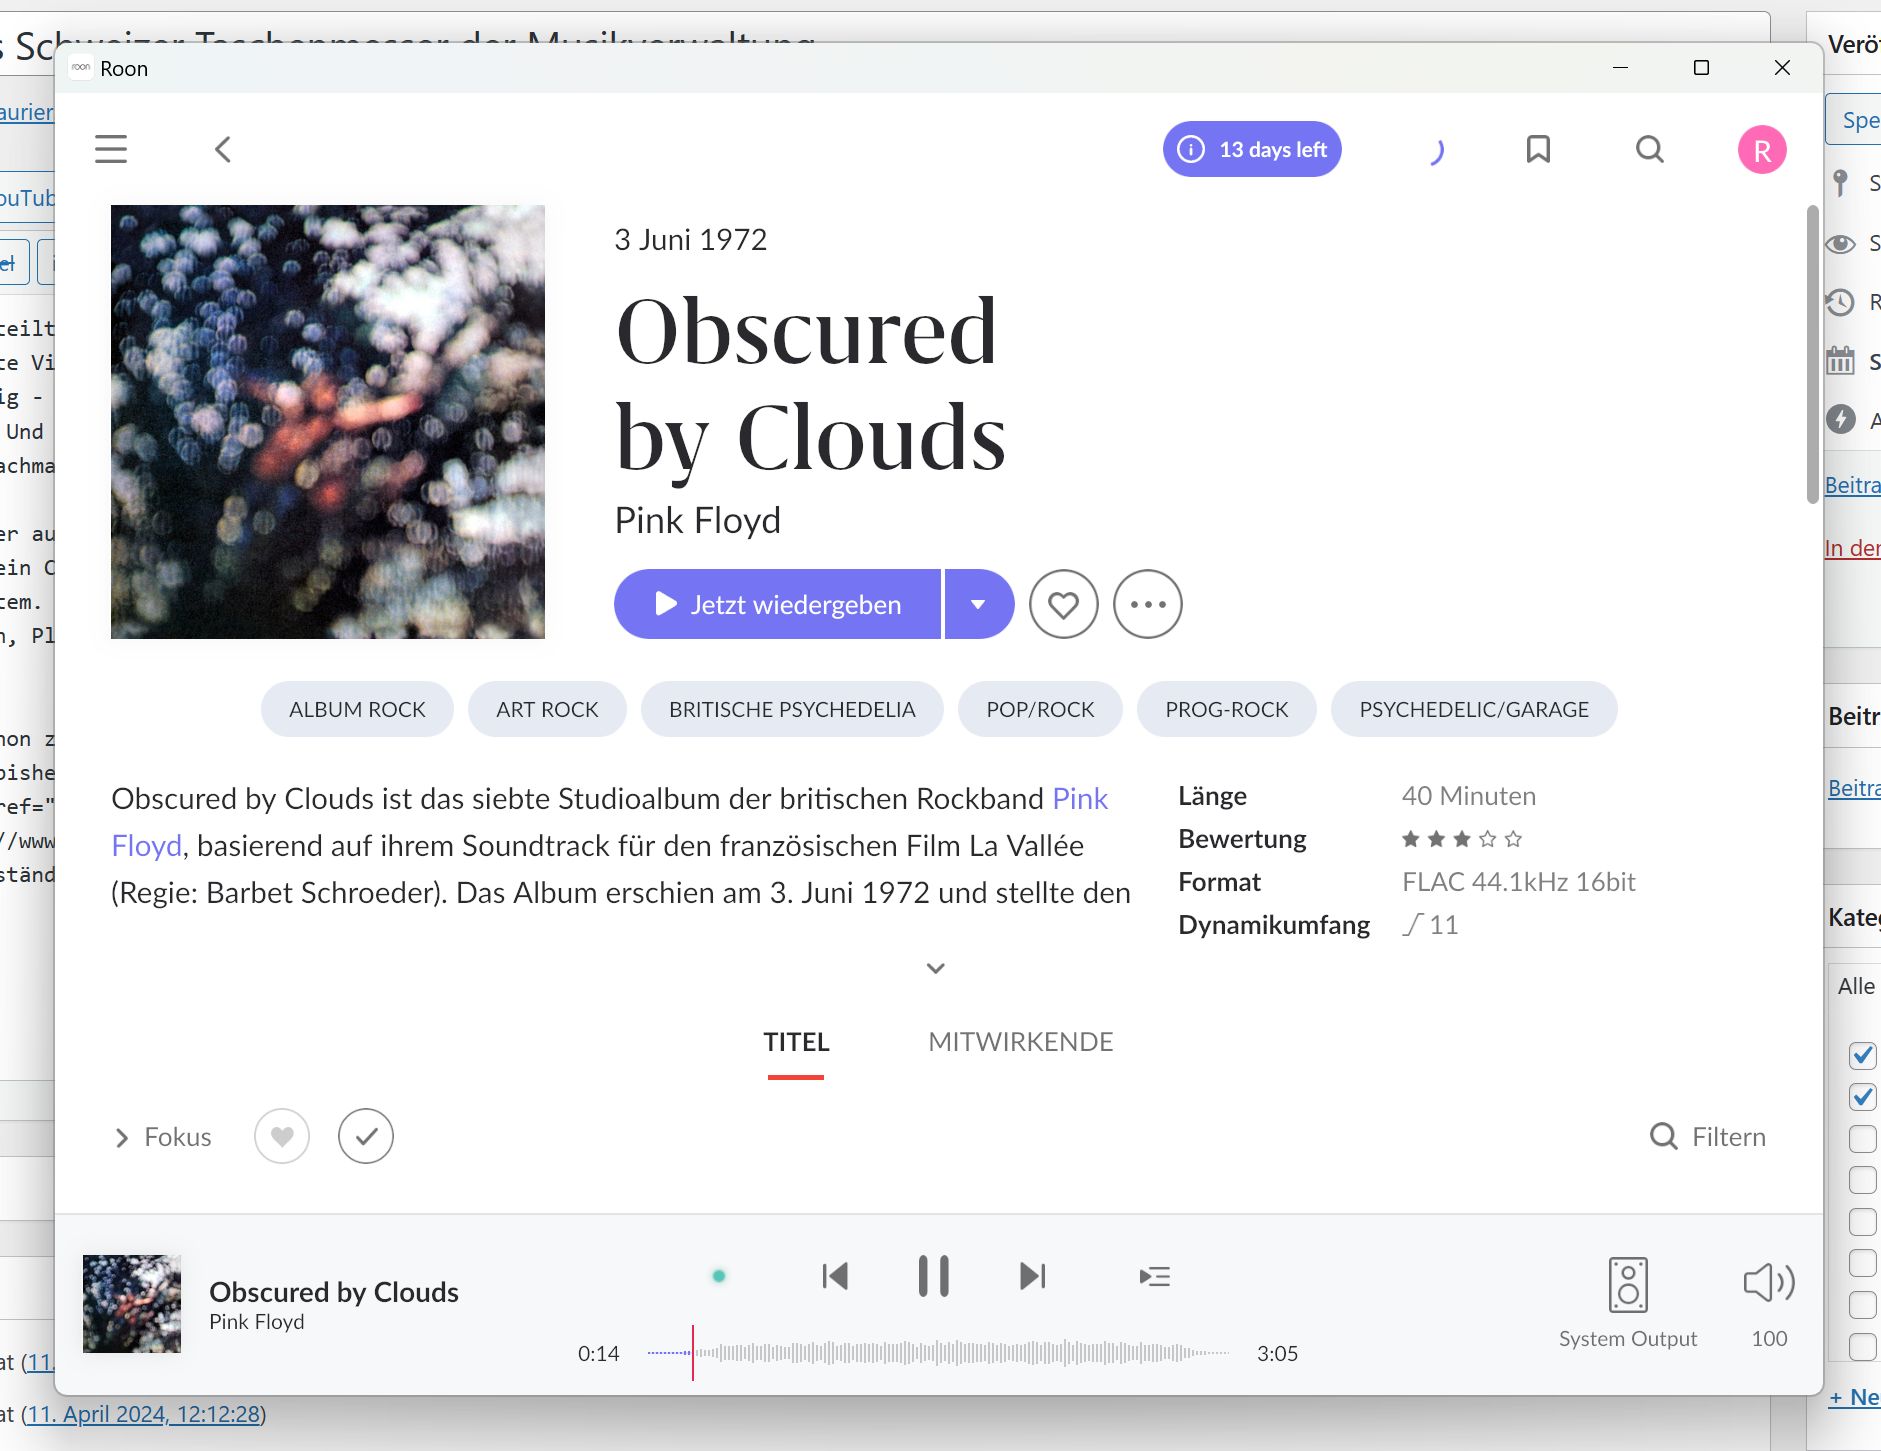The image size is (1881, 1451).
Task: Click the loading activity spinner icon
Action: 1437,151
